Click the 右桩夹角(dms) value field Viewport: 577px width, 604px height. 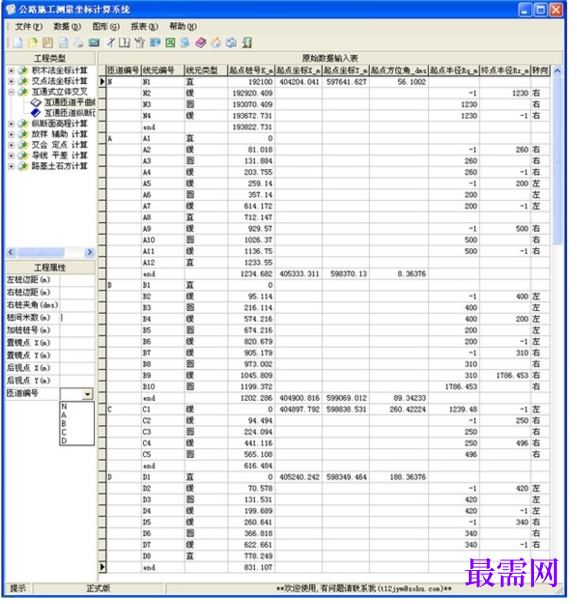(x=77, y=305)
